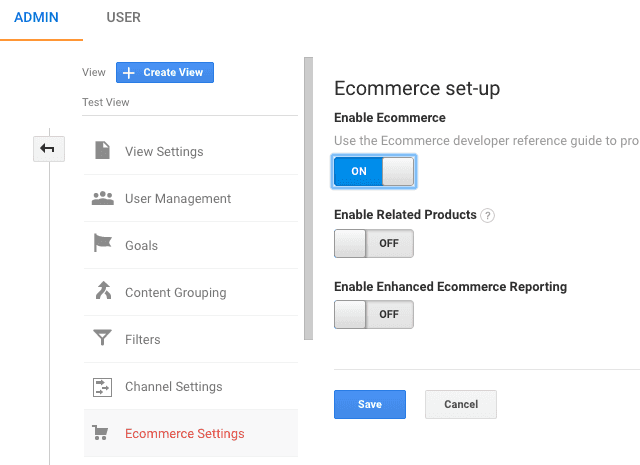Image resolution: width=640 pixels, height=465 pixels.
Task: Select Ecommerce Settings
Action: pos(191,433)
